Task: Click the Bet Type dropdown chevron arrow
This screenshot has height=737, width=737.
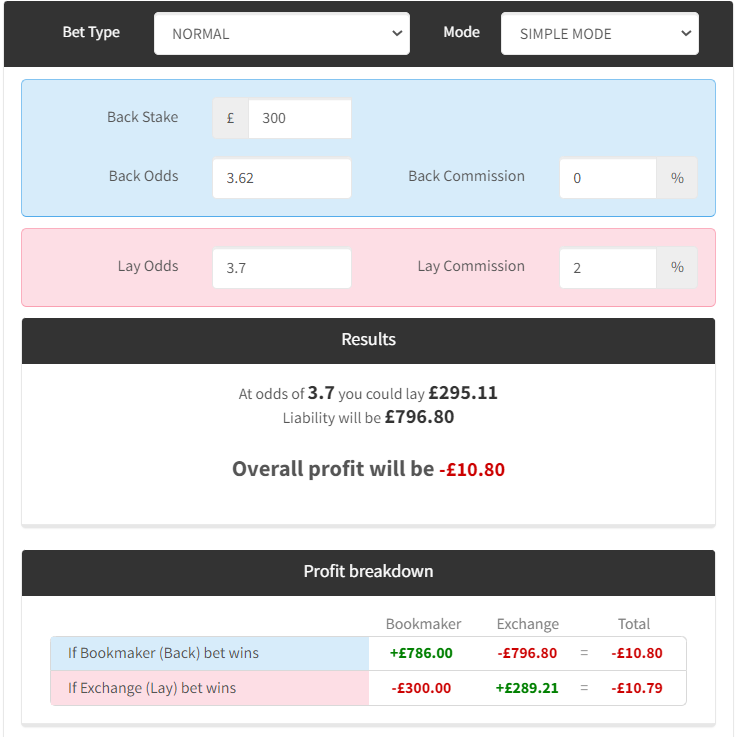Action: pos(397,33)
